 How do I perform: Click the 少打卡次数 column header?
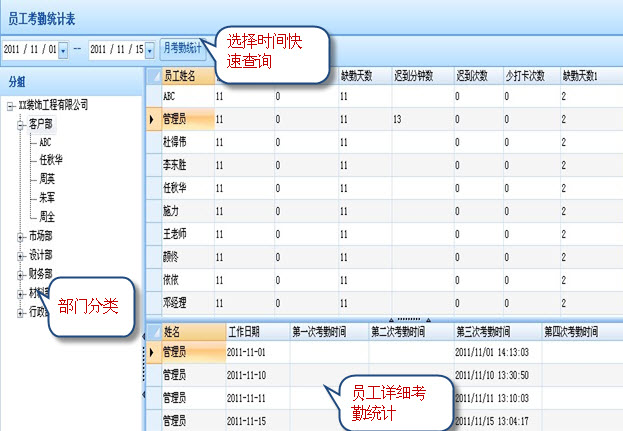pos(526,76)
